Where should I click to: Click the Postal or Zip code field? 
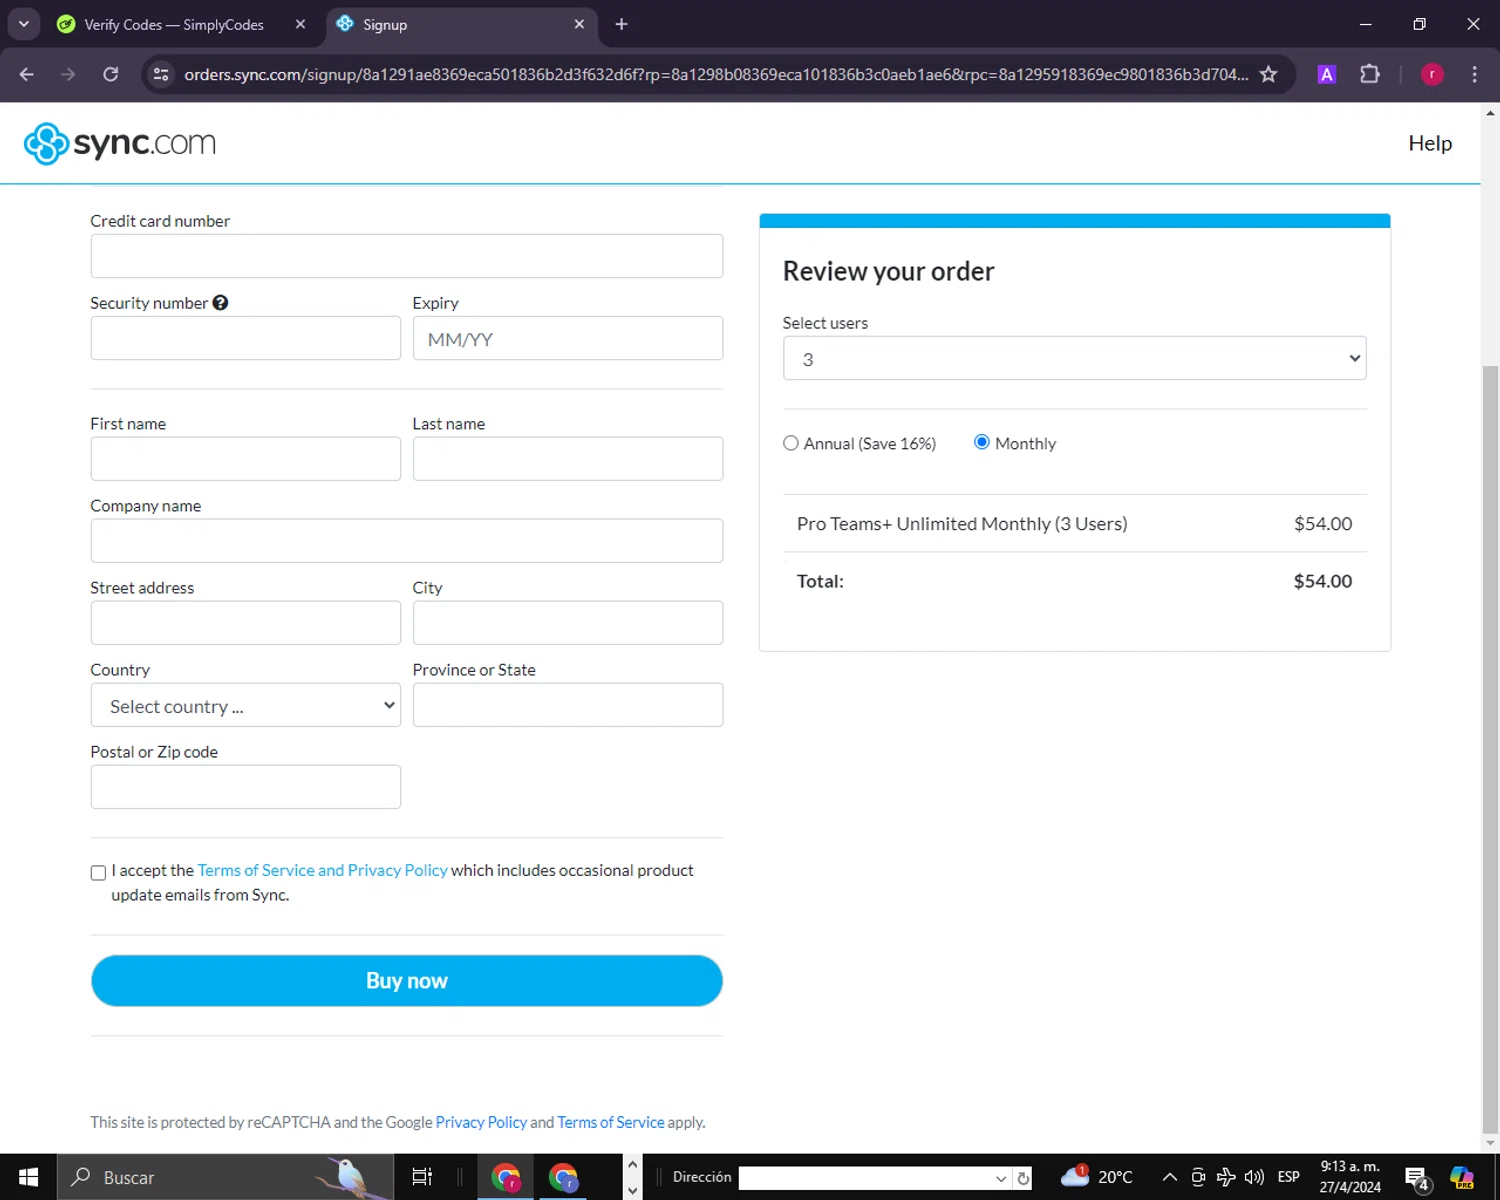click(x=246, y=787)
